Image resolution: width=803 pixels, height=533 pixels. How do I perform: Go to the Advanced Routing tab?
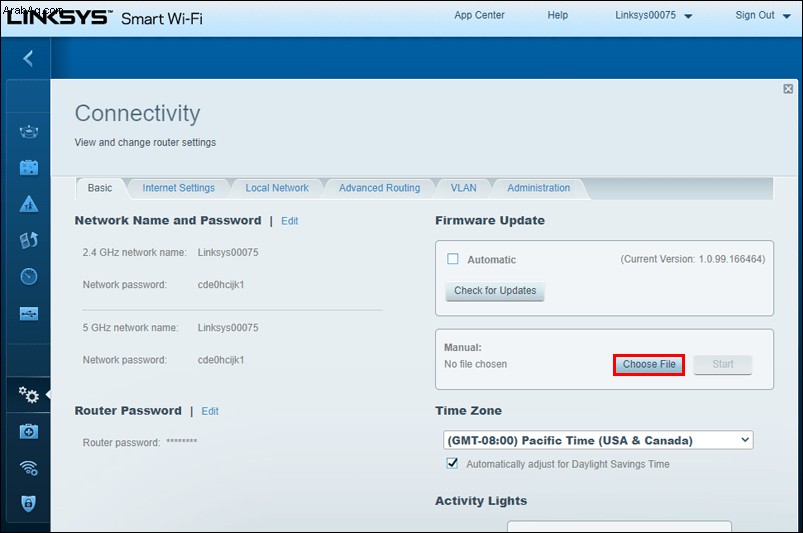[x=379, y=188]
